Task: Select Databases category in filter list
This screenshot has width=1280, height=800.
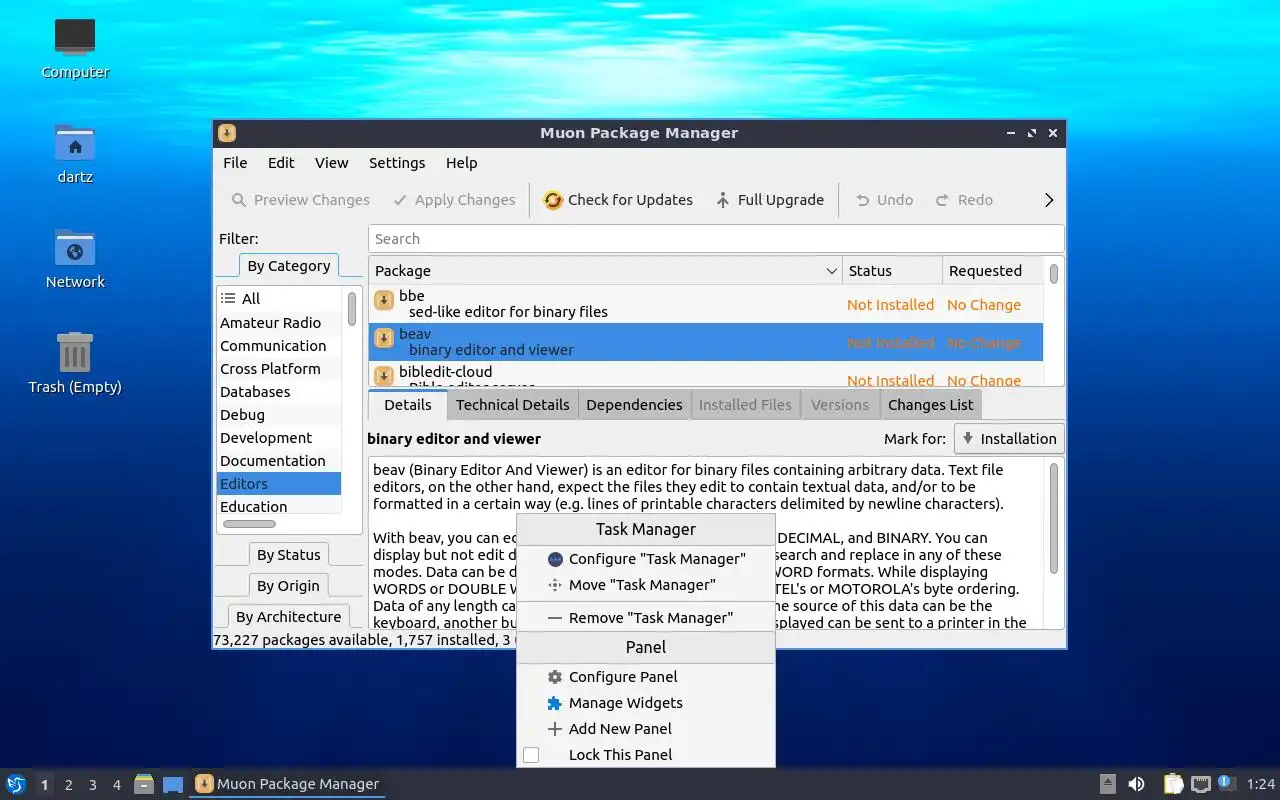Action: 279,392
